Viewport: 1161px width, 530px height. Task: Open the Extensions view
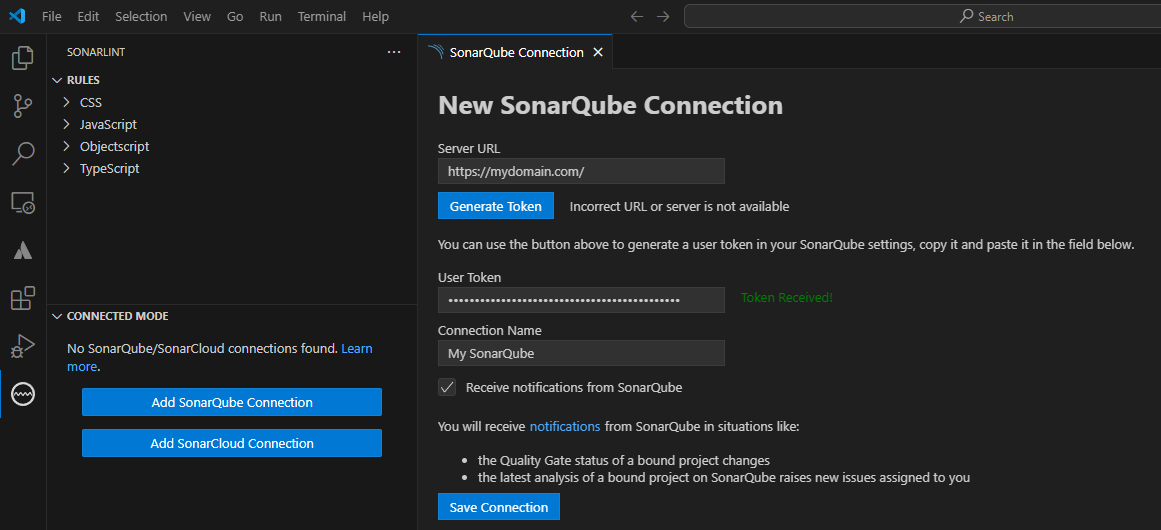23,298
